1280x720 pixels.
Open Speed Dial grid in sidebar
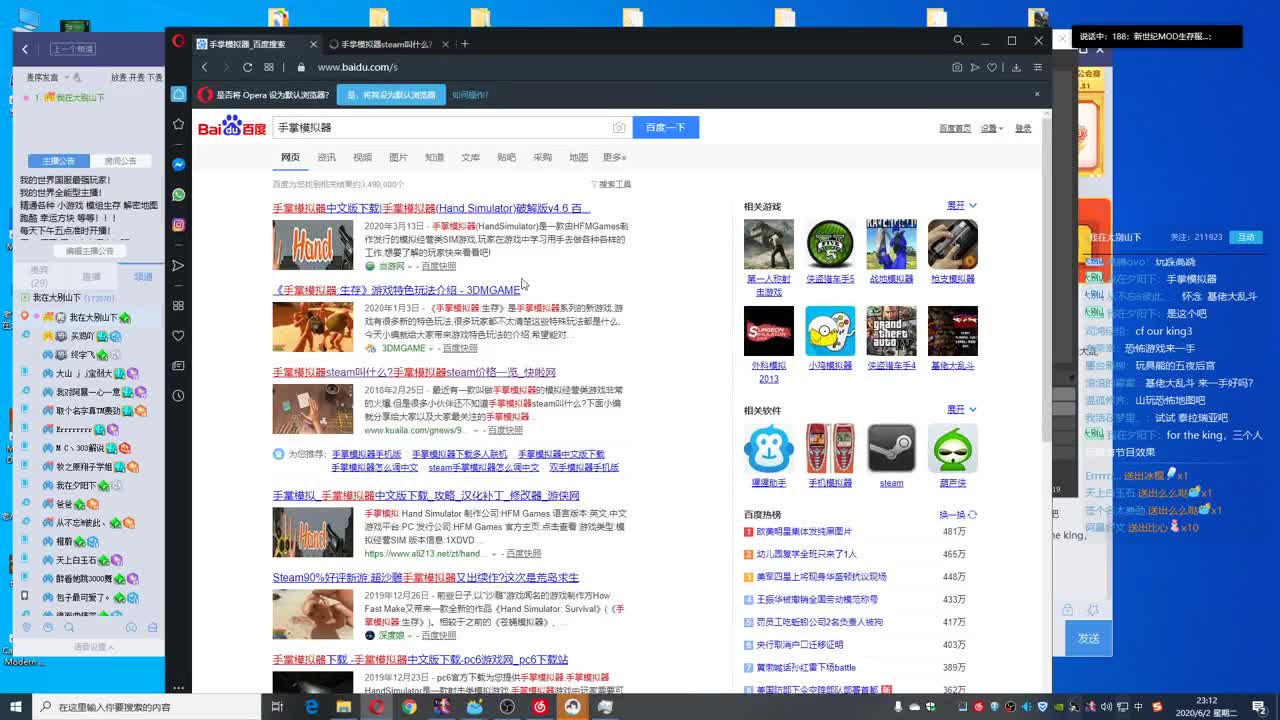coord(178,305)
